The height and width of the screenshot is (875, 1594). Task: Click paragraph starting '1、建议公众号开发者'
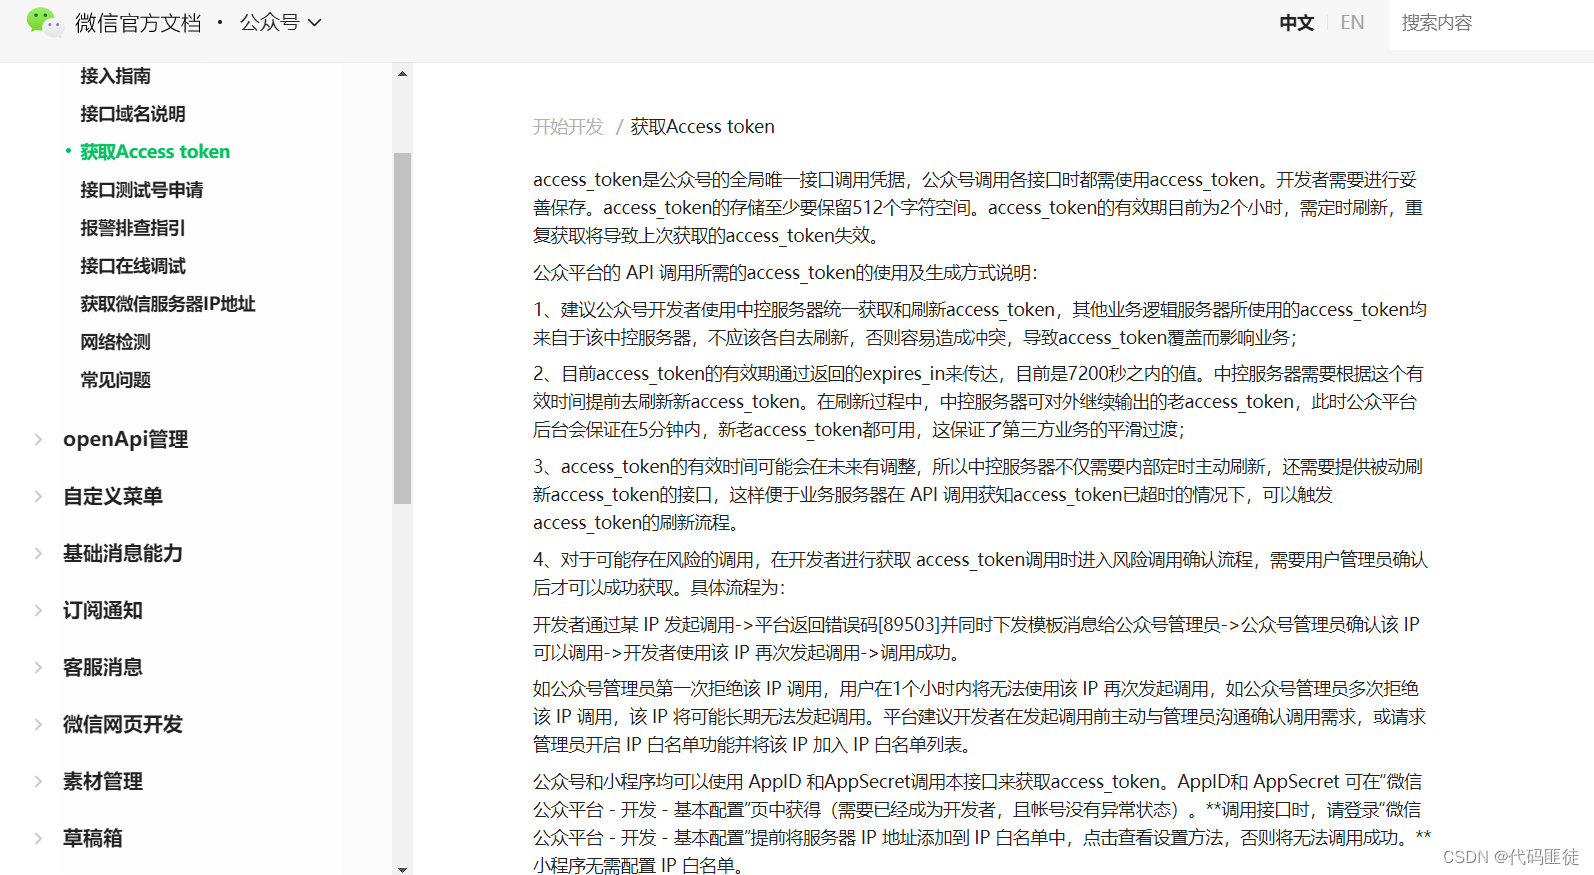click(980, 324)
